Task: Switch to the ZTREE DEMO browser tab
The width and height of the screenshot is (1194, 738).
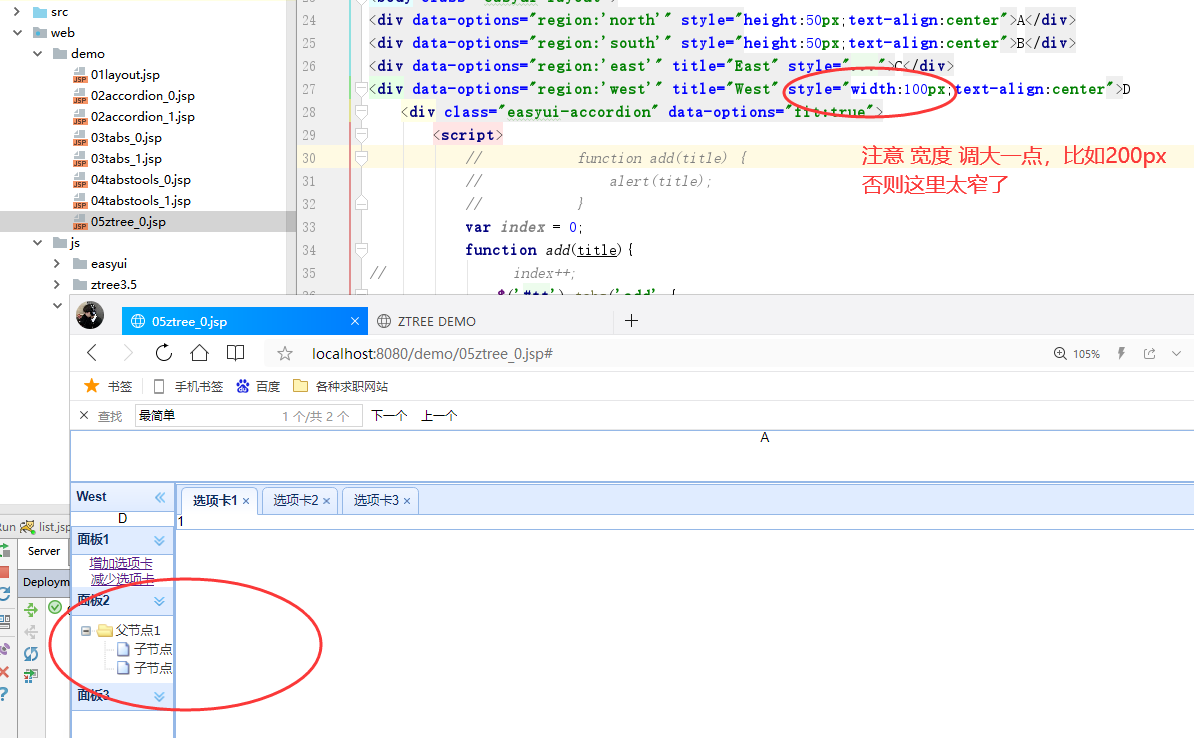Action: (x=490, y=321)
